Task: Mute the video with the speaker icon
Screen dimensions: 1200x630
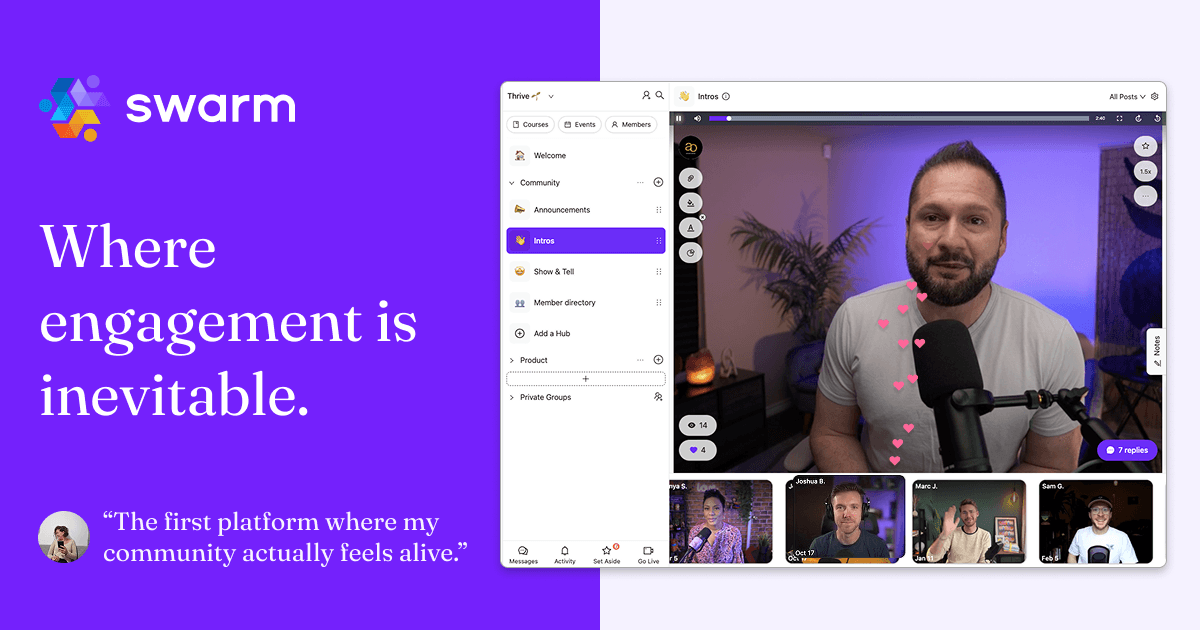Action: pyautogui.click(x=697, y=118)
